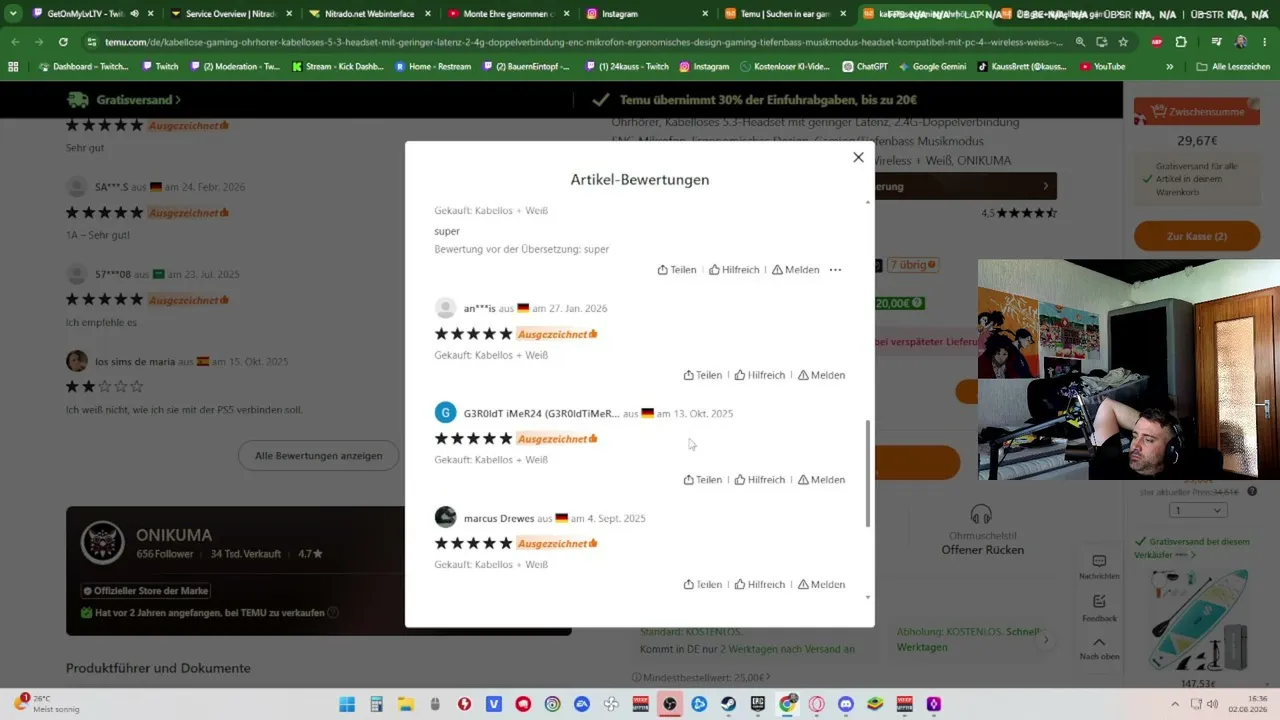The height and width of the screenshot is (720, 1280).
Task: Click the reviews dialog scrollbar thumb
Action: tap(867, 473)
